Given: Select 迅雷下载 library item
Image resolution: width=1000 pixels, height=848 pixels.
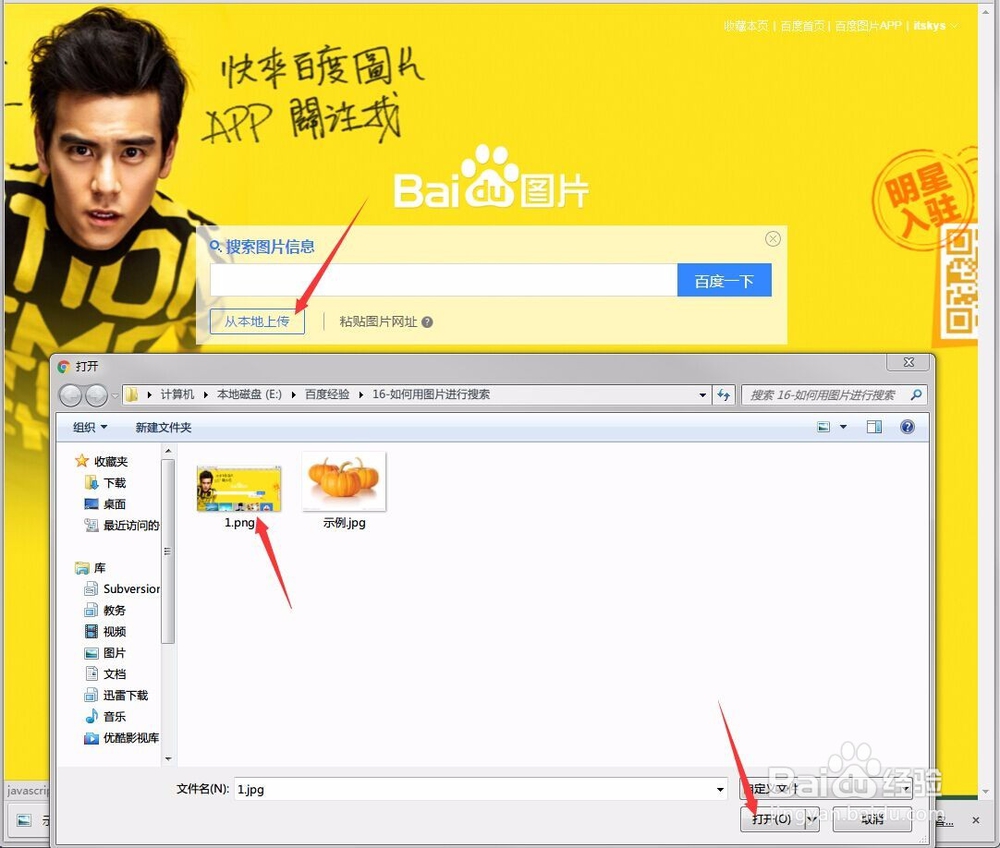Looking at the screenshot, I should click(x=117, y=695).
